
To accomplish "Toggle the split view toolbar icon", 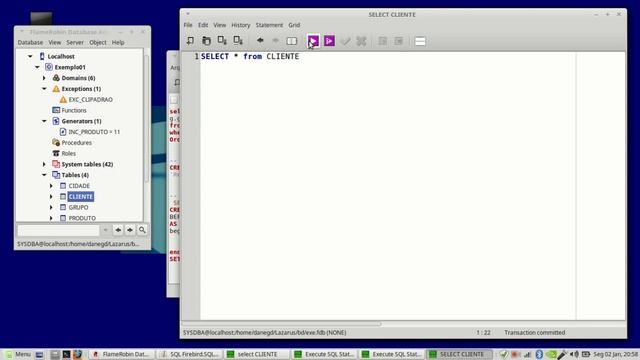I will point(291,41).
